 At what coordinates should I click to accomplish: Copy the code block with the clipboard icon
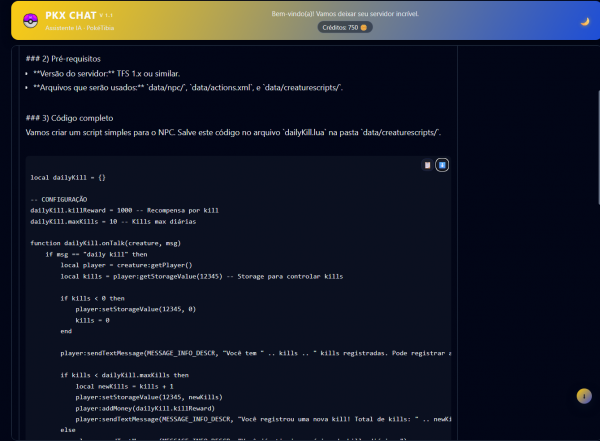427,164
